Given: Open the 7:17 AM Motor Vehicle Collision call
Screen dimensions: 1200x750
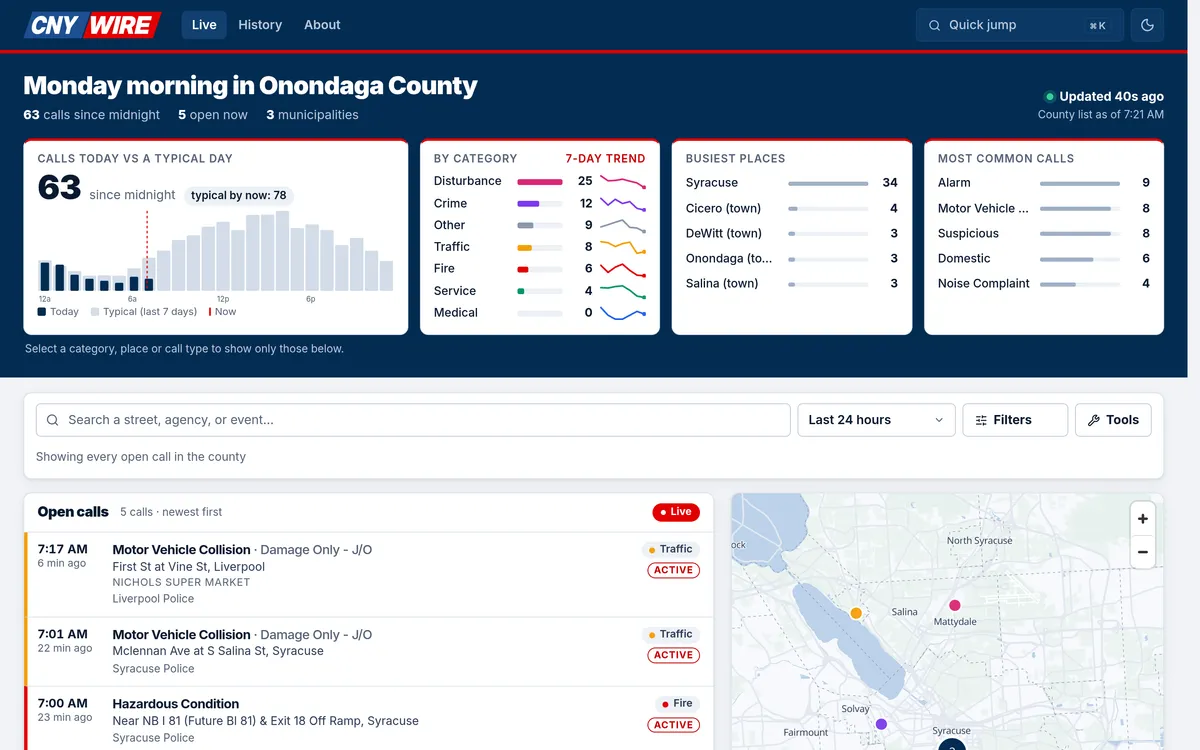Looking at the screenshot, I should click(x=369, y=574).
